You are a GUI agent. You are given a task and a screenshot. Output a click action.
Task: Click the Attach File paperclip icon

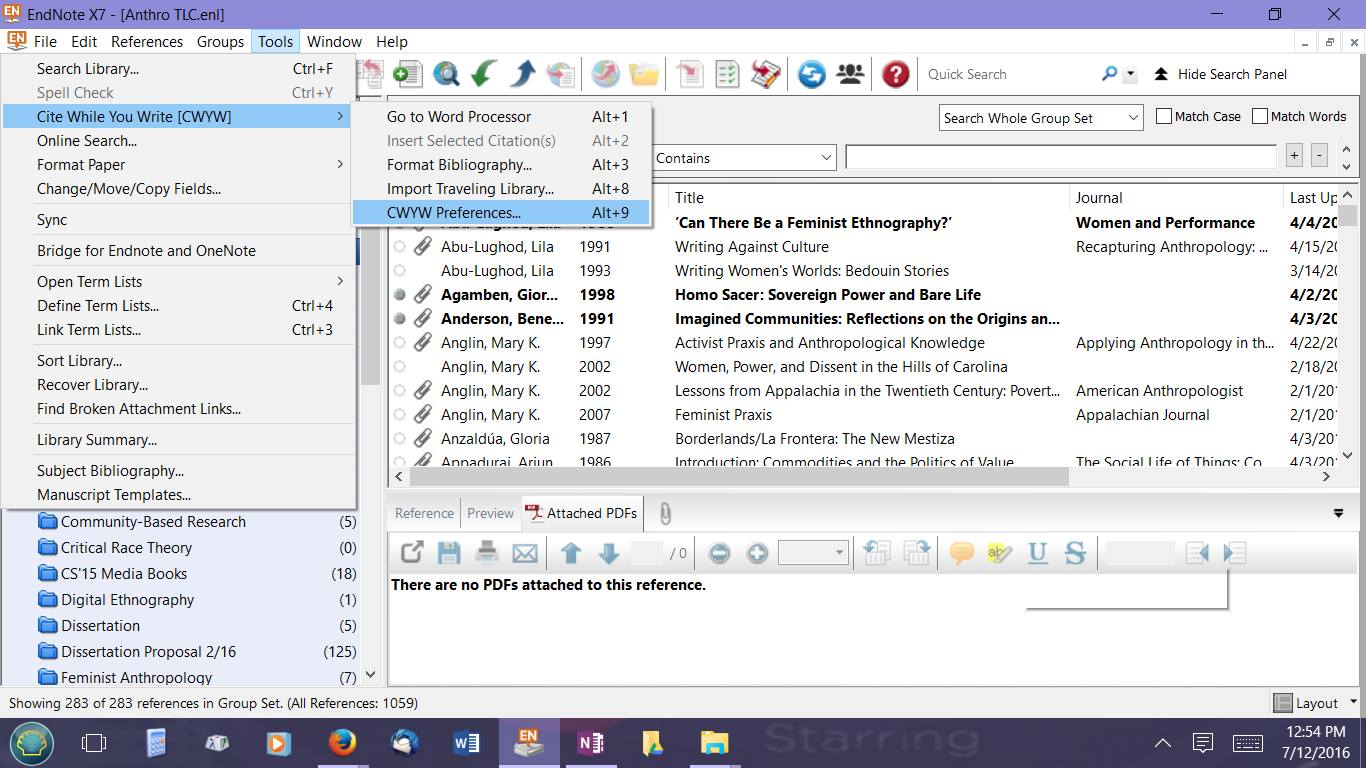tap(665, 514)
